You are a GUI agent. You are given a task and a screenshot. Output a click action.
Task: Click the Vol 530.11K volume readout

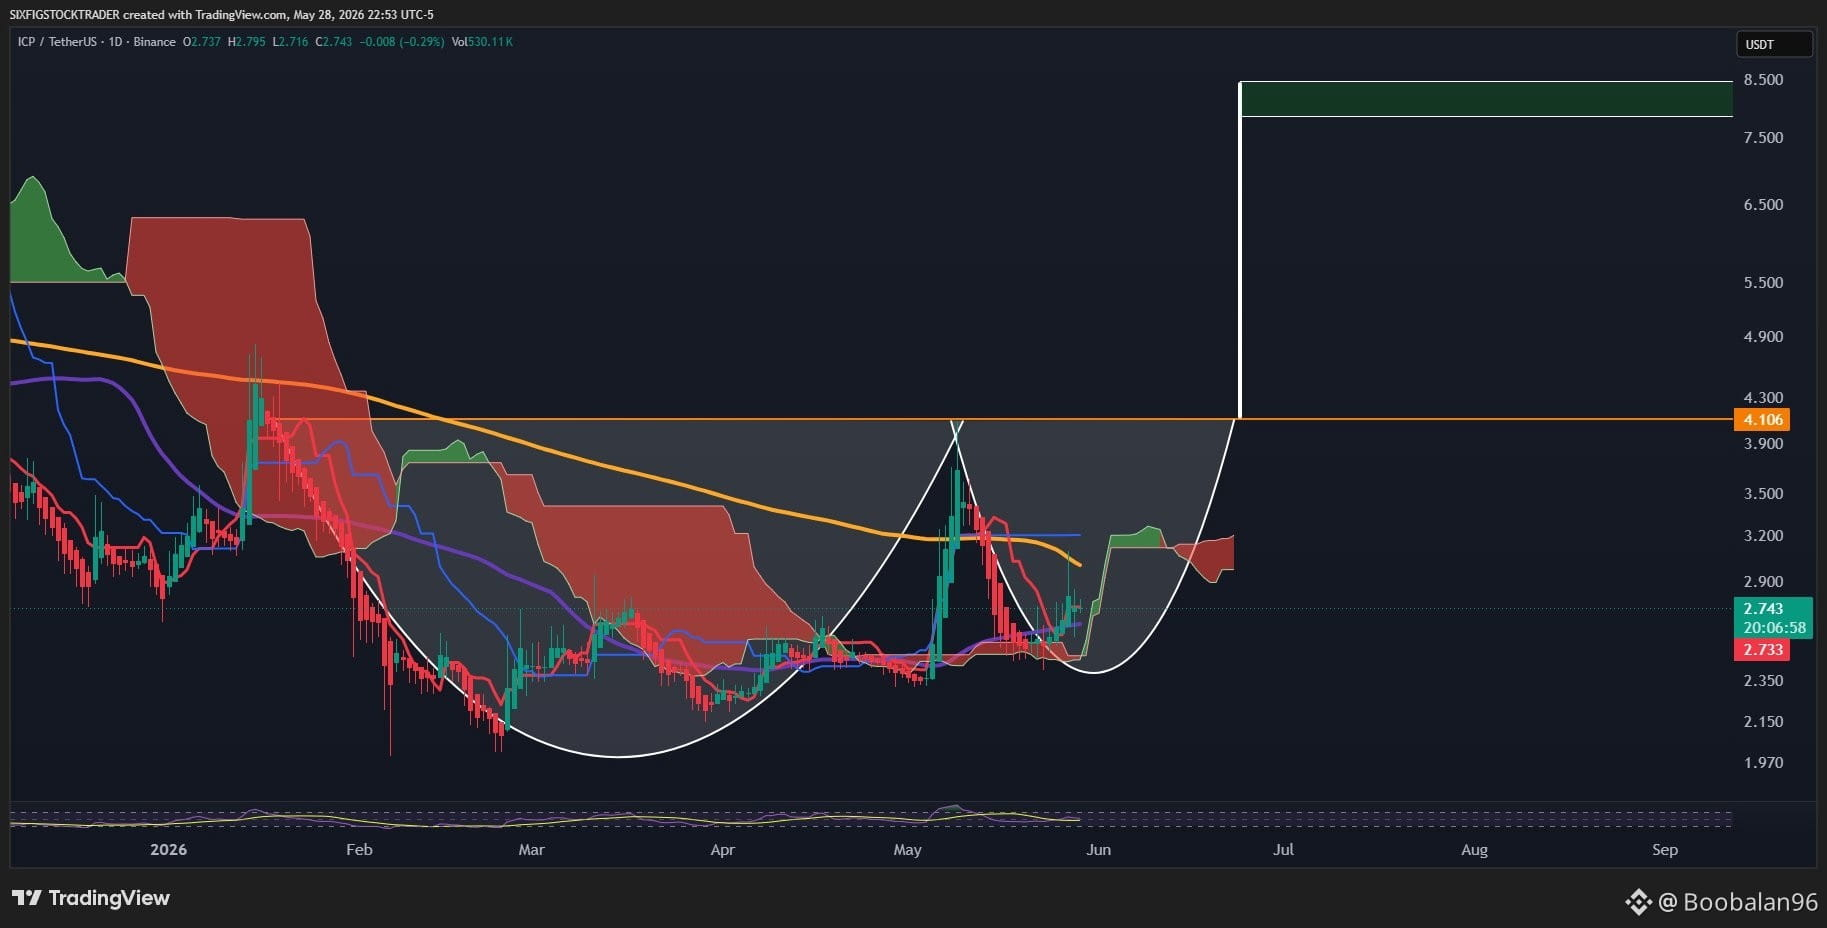[x=482, y=42]
